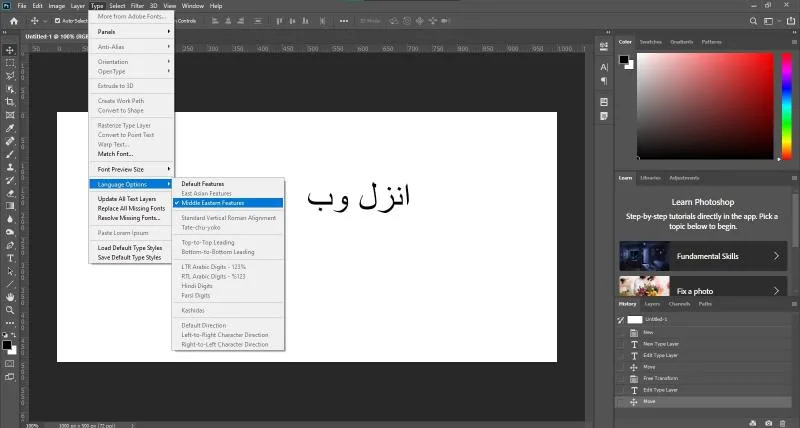Select the Frame tool
This screenshot has width=800, height=428.
click(x=10, y=115)
